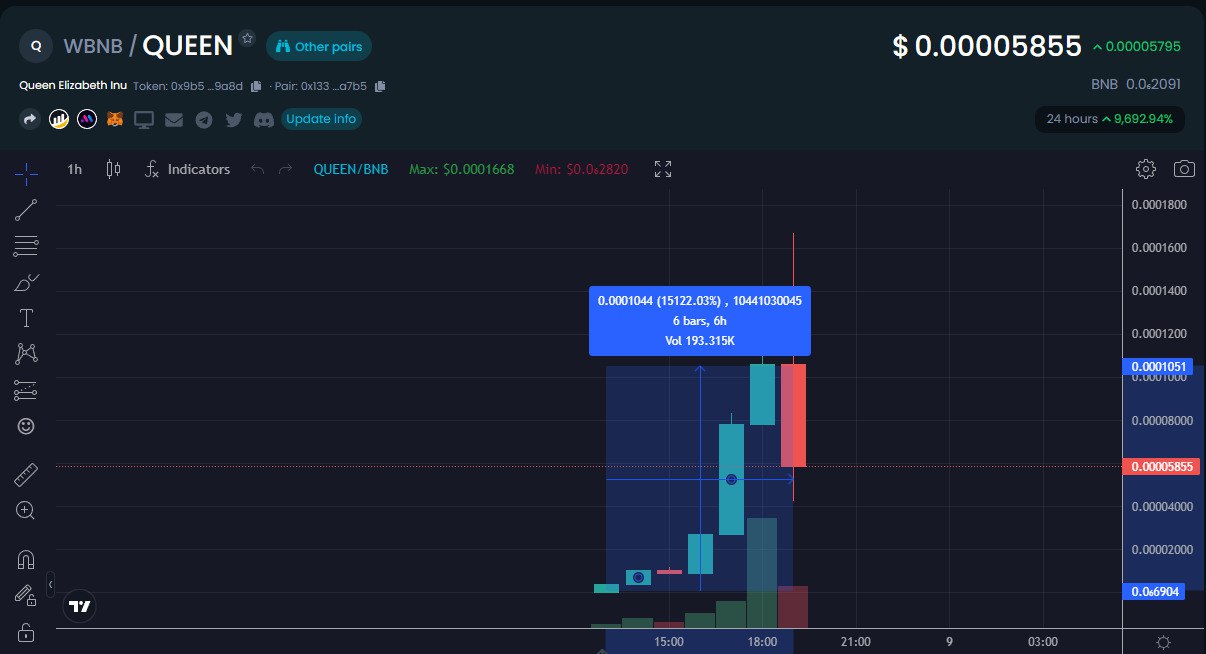1206x654 pixels.
Task: Click the 24 hours change badge
Action: pyautogui.click(x=1110, y=119)
